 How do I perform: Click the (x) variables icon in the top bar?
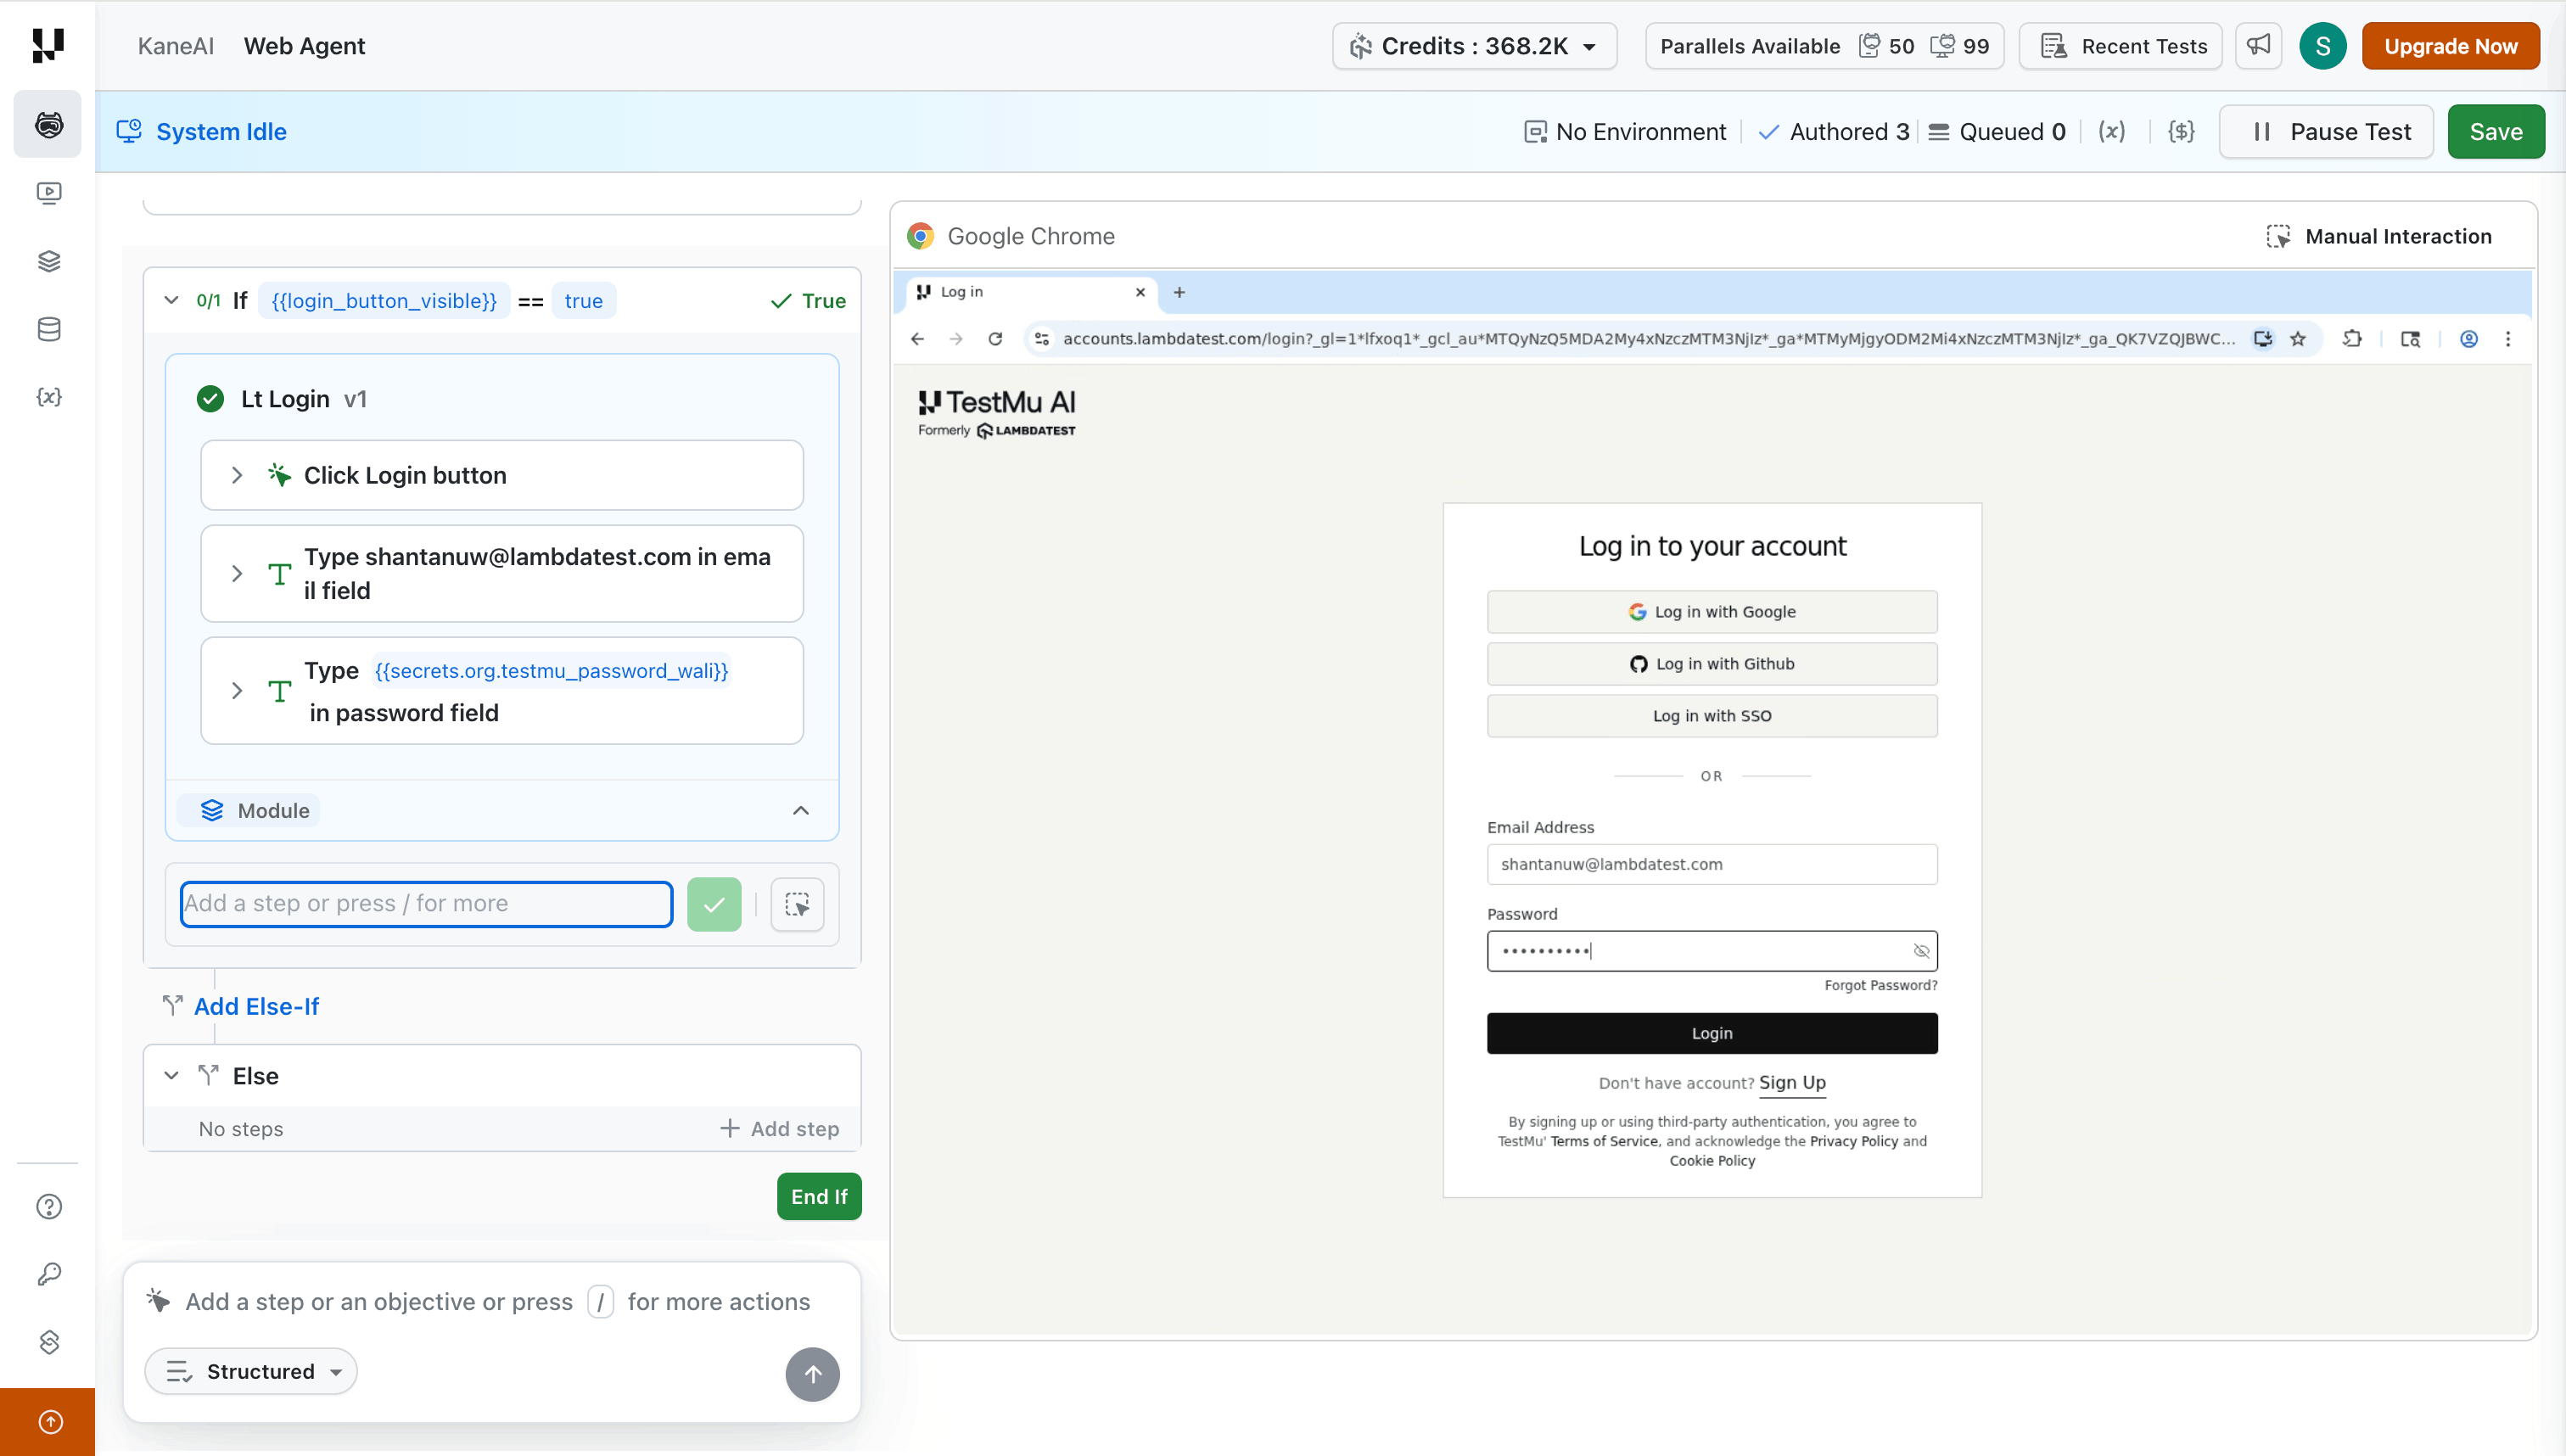pos(2111,131)
